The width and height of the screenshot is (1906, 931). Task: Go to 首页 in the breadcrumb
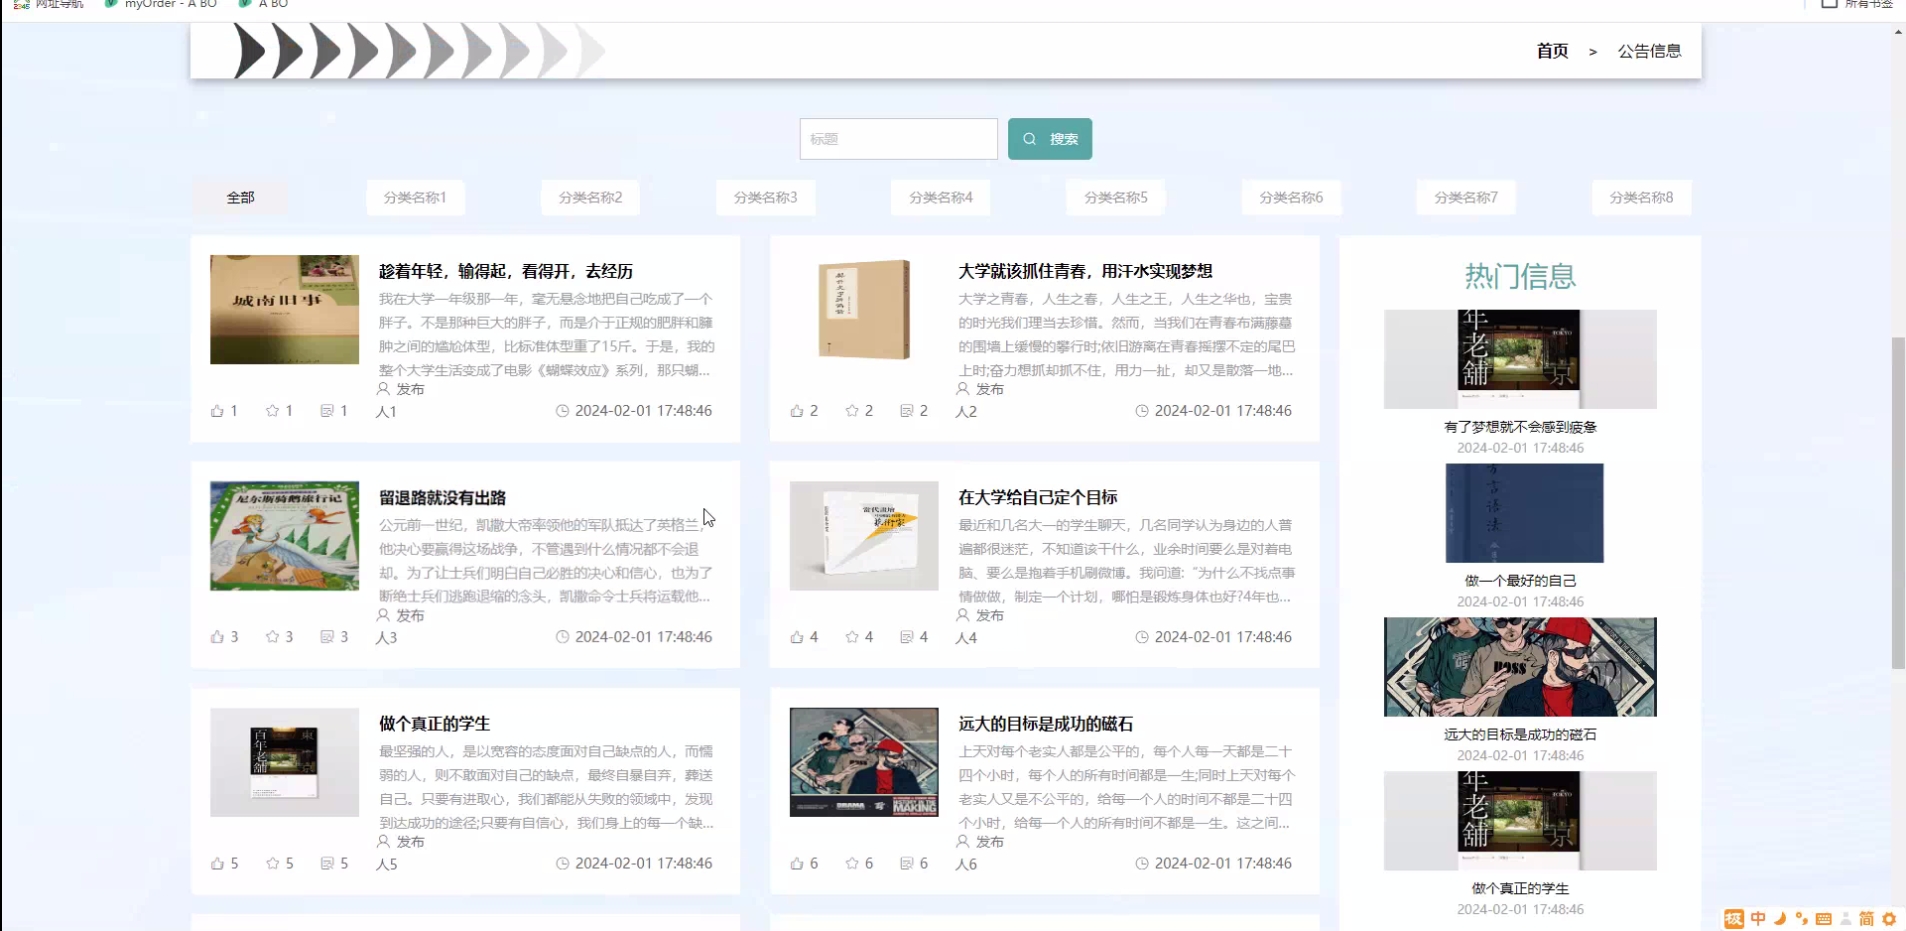[1552, 51]
